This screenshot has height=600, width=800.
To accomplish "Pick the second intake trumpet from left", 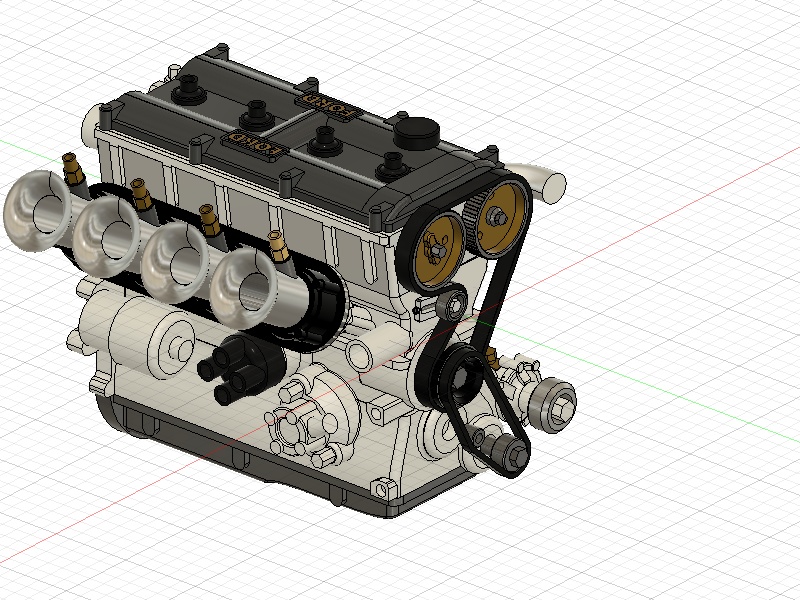I will coord(106,236).
